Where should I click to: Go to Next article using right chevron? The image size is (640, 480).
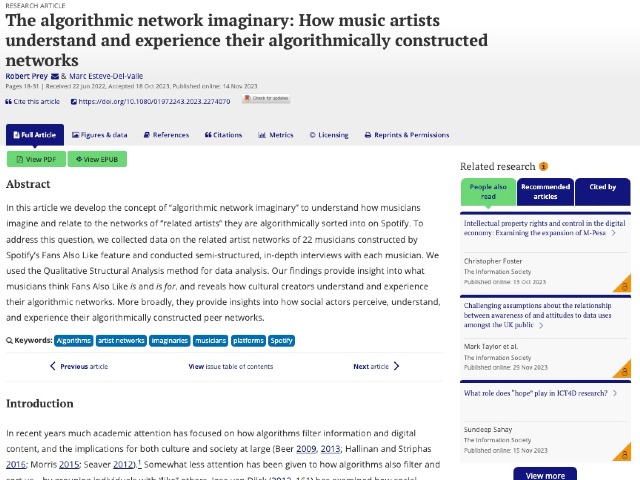pyautogui.click(x=396, y=367)
